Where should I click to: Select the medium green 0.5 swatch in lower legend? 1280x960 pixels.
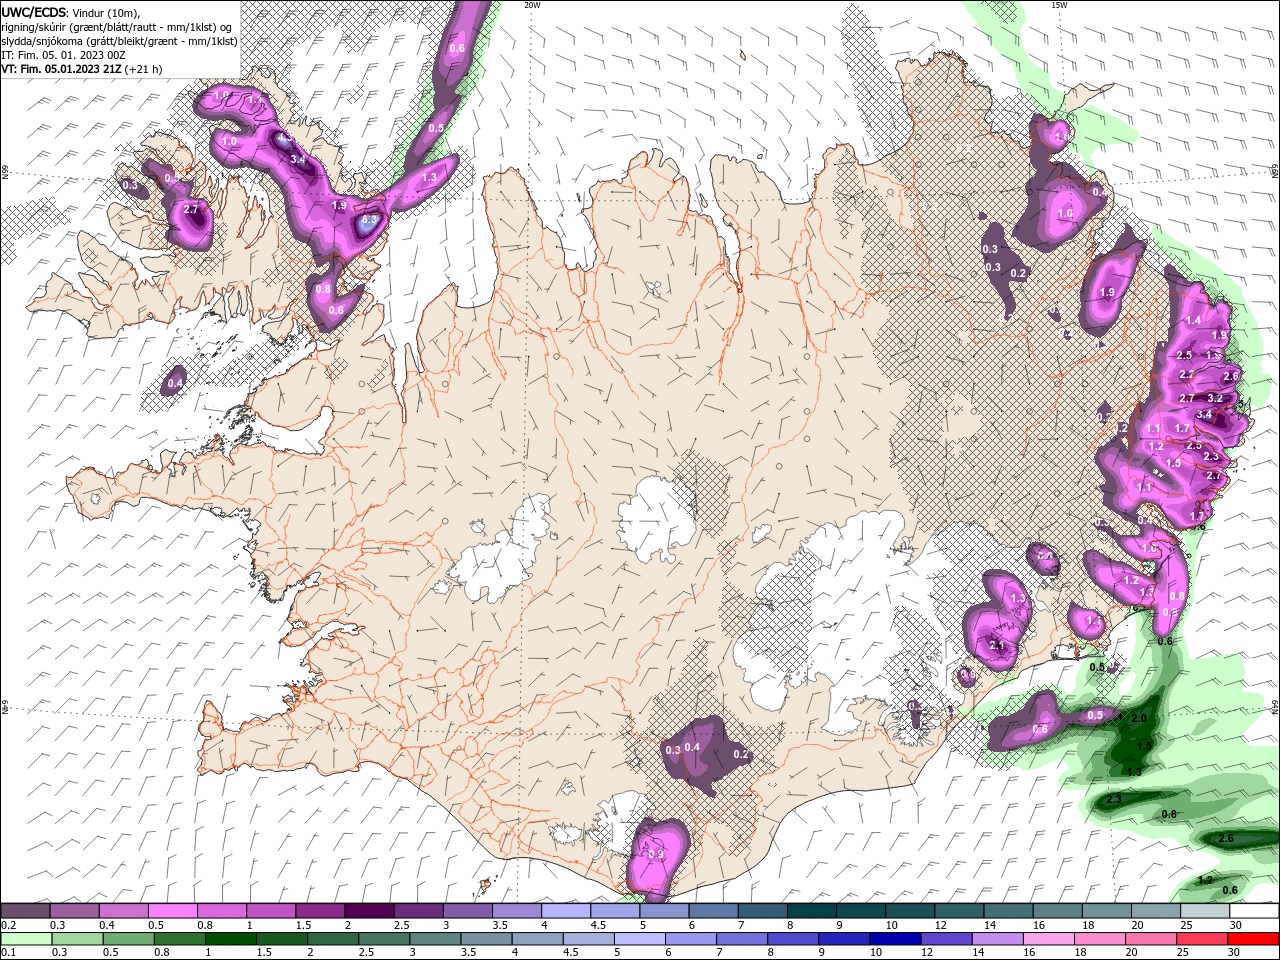pyautogui.click(x=128, y=939)
